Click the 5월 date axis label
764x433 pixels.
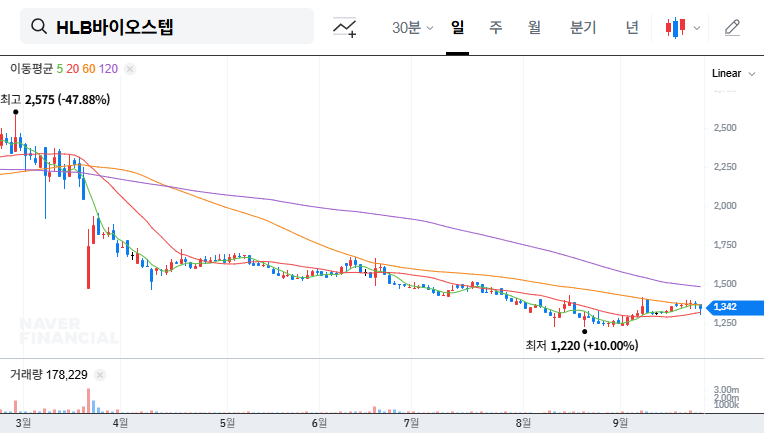pos(227,423)
